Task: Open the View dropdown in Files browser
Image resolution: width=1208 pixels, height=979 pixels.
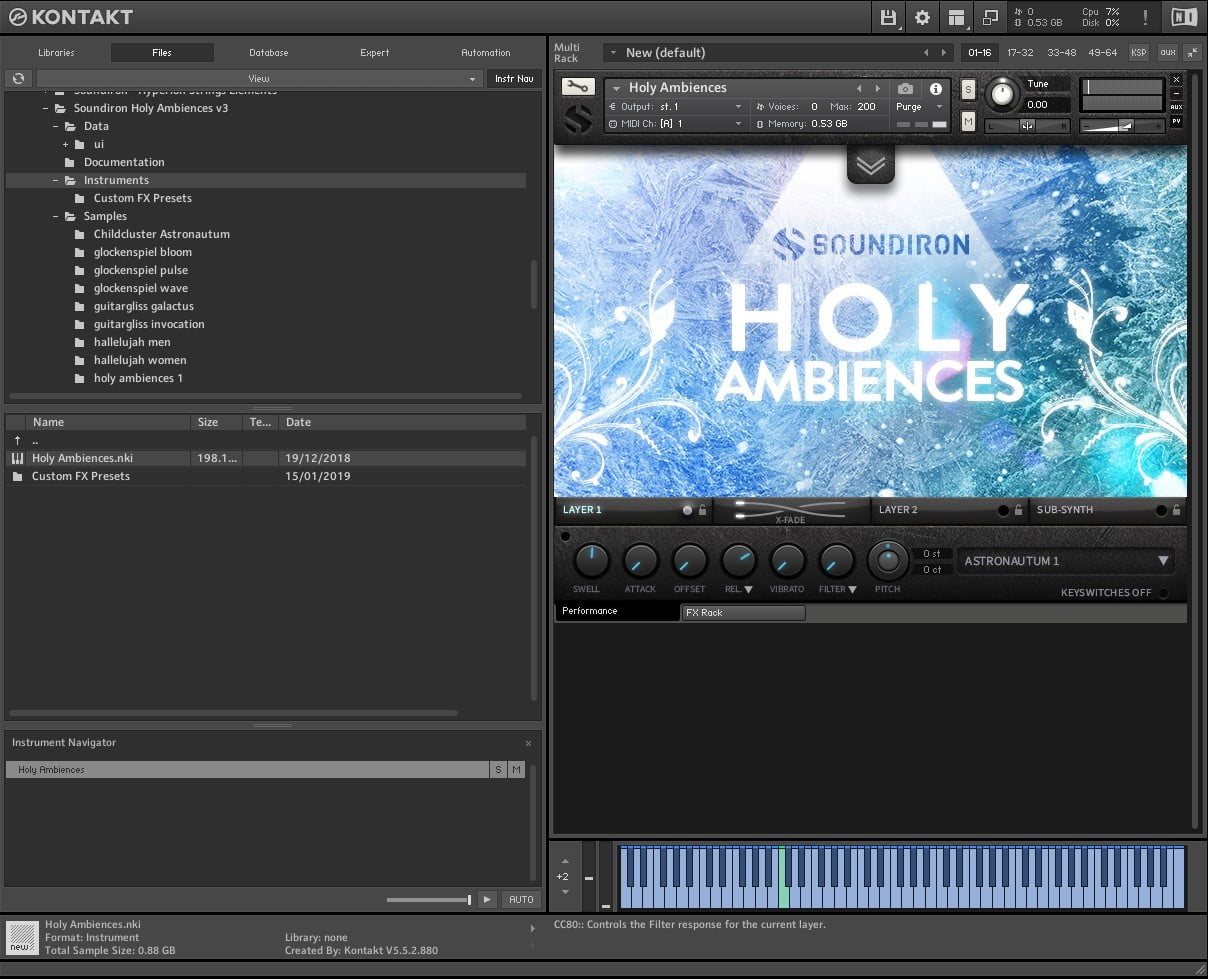Action: click(259, 78)
